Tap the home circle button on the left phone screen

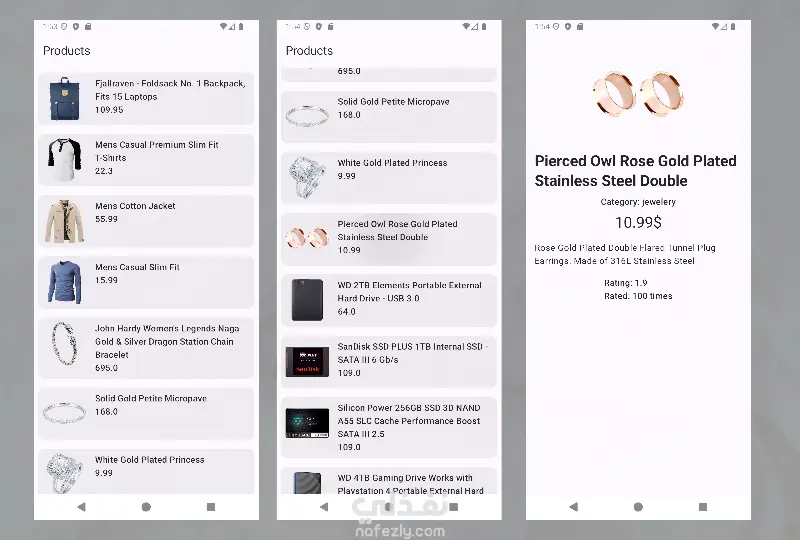point(146,507)
